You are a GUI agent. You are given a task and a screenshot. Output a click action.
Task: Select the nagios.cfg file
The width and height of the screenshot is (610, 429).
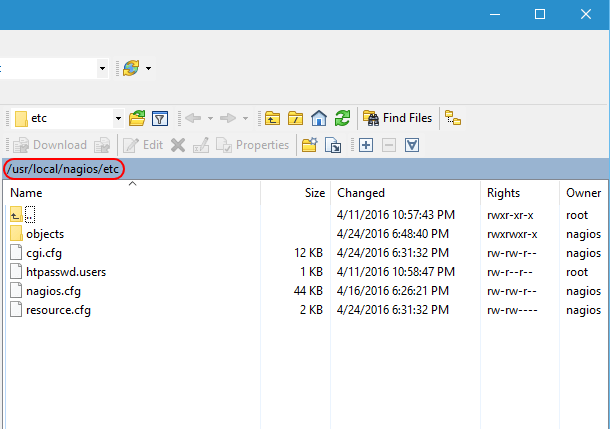click(53, 291)
